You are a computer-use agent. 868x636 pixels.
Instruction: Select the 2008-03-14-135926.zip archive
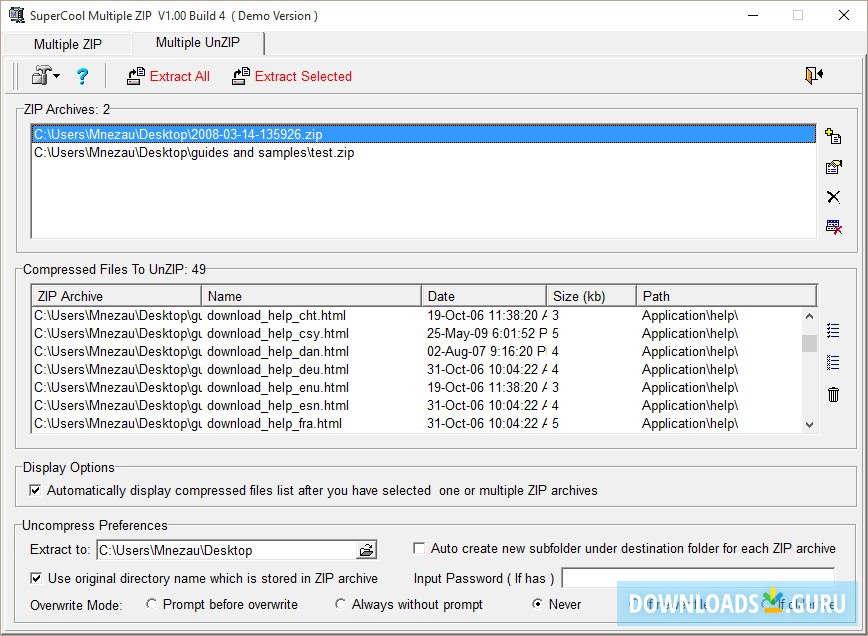pyautogui.click(x=423, y=135)
